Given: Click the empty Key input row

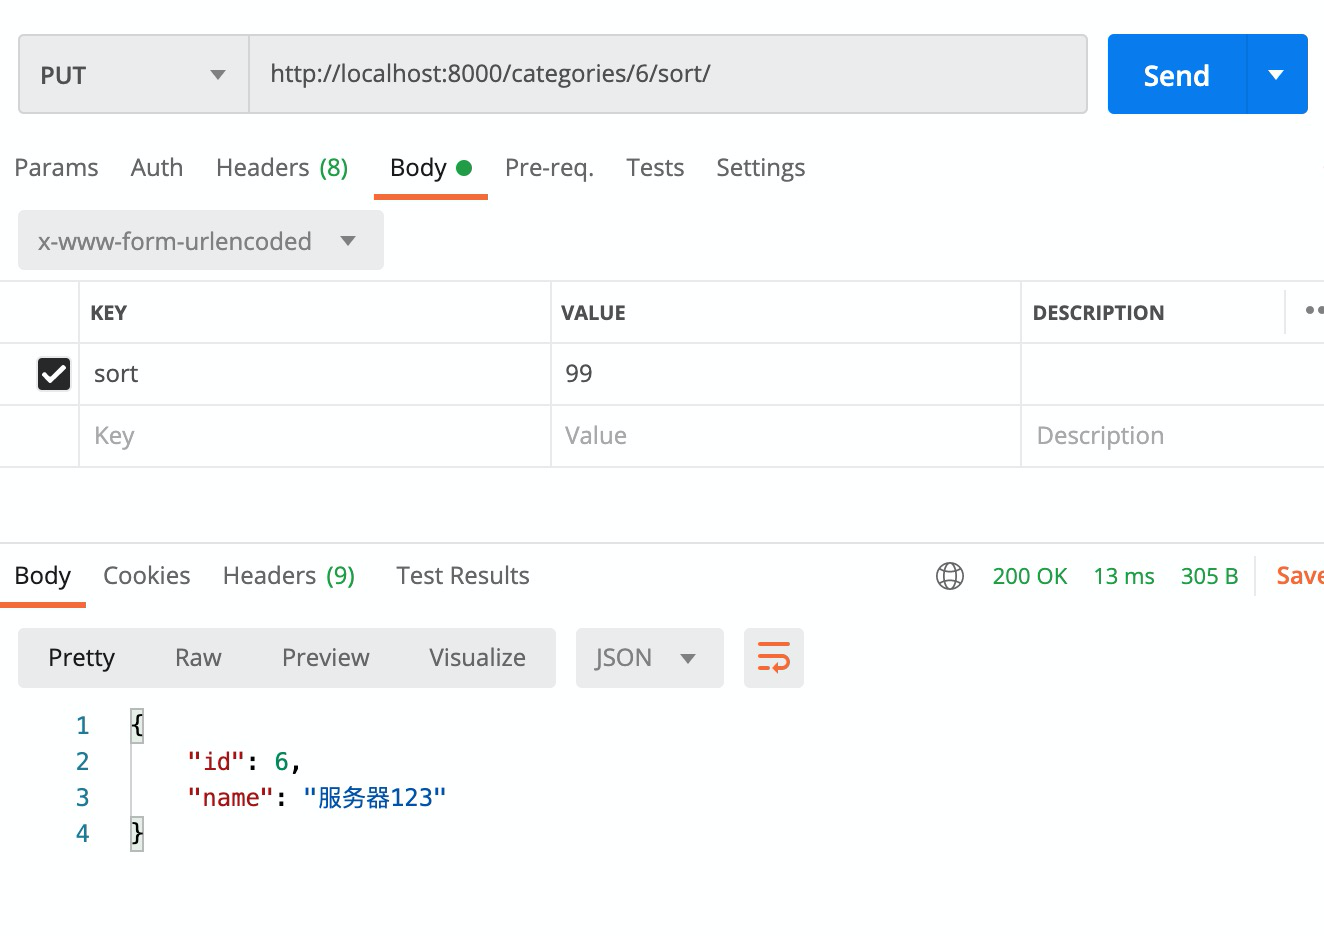Looking at the screenshot, I should [300, 435].
